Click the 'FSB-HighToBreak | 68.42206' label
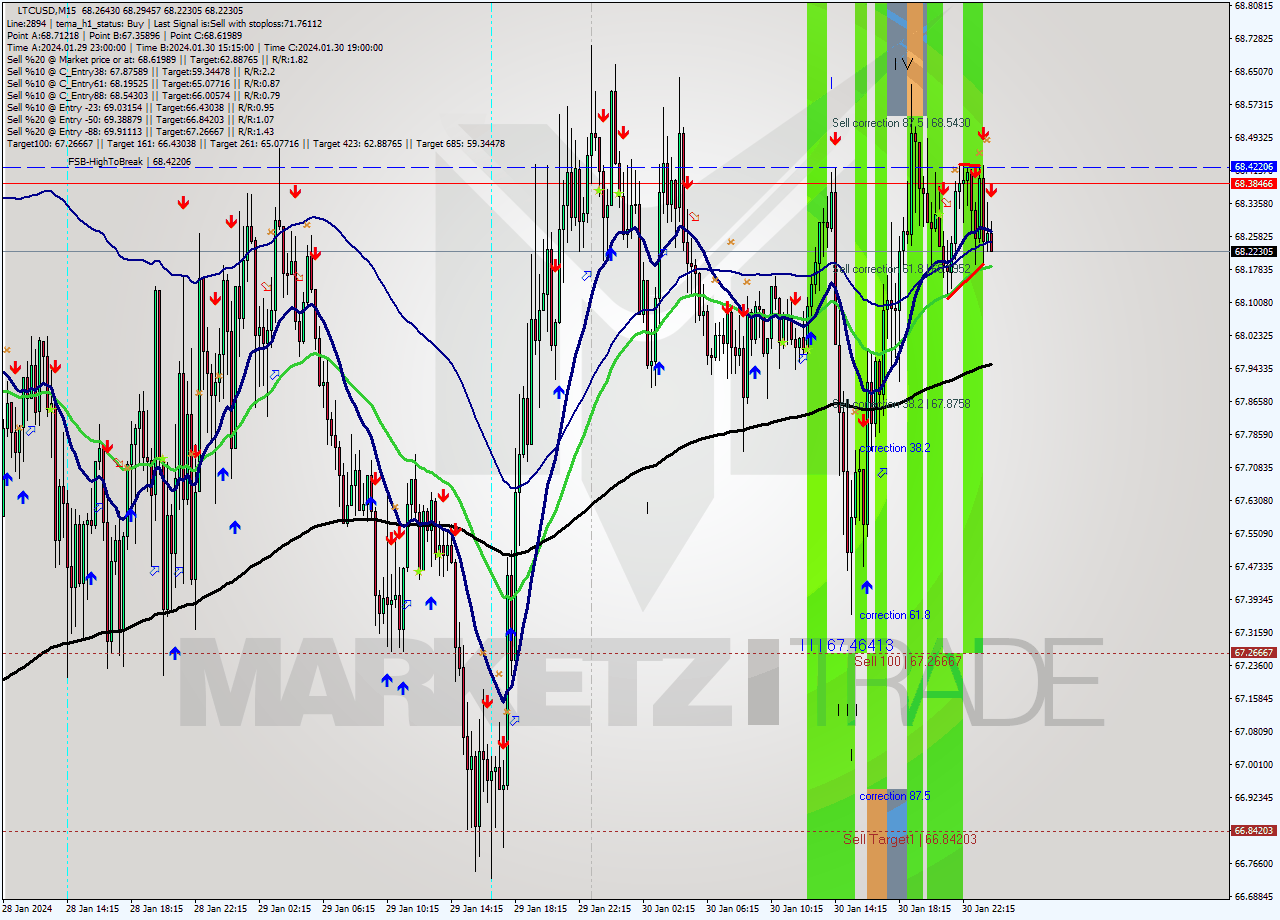This screenshot has width=1280, height=920. click(x=129, y=161)
